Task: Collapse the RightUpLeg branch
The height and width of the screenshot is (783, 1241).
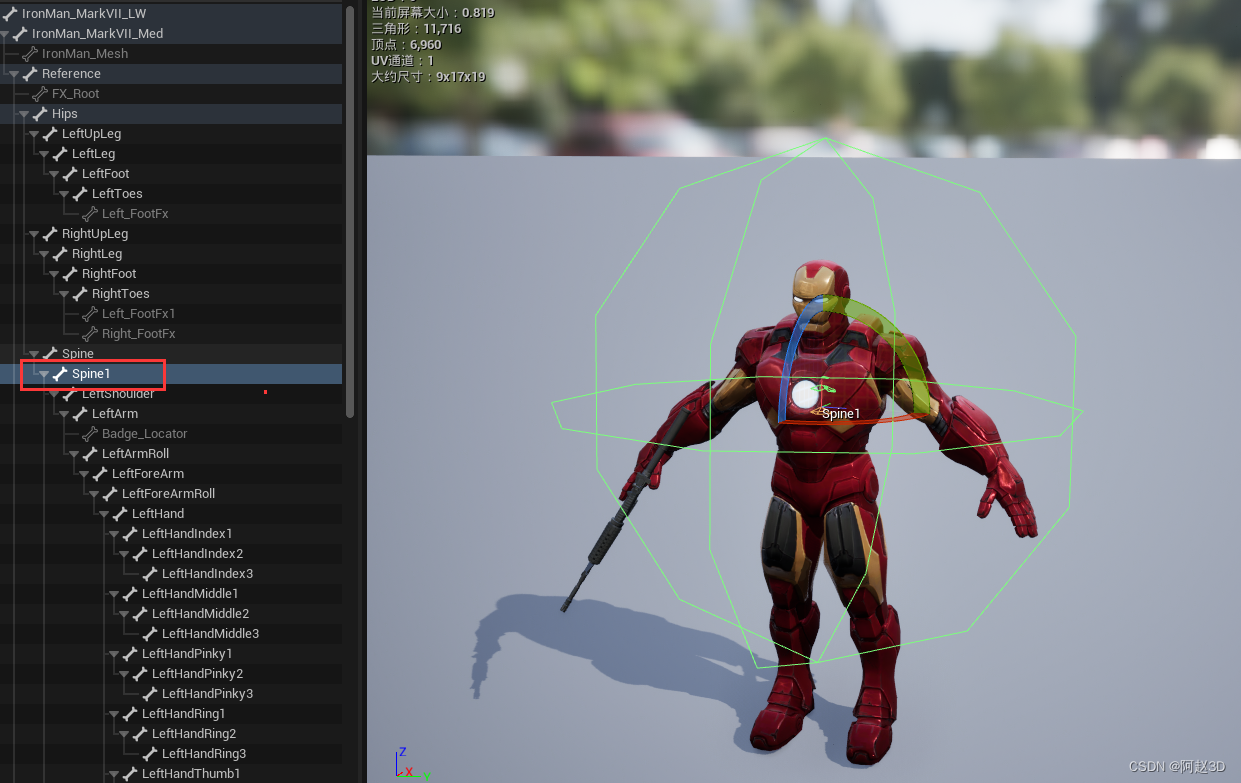Action: coord(34,234)
